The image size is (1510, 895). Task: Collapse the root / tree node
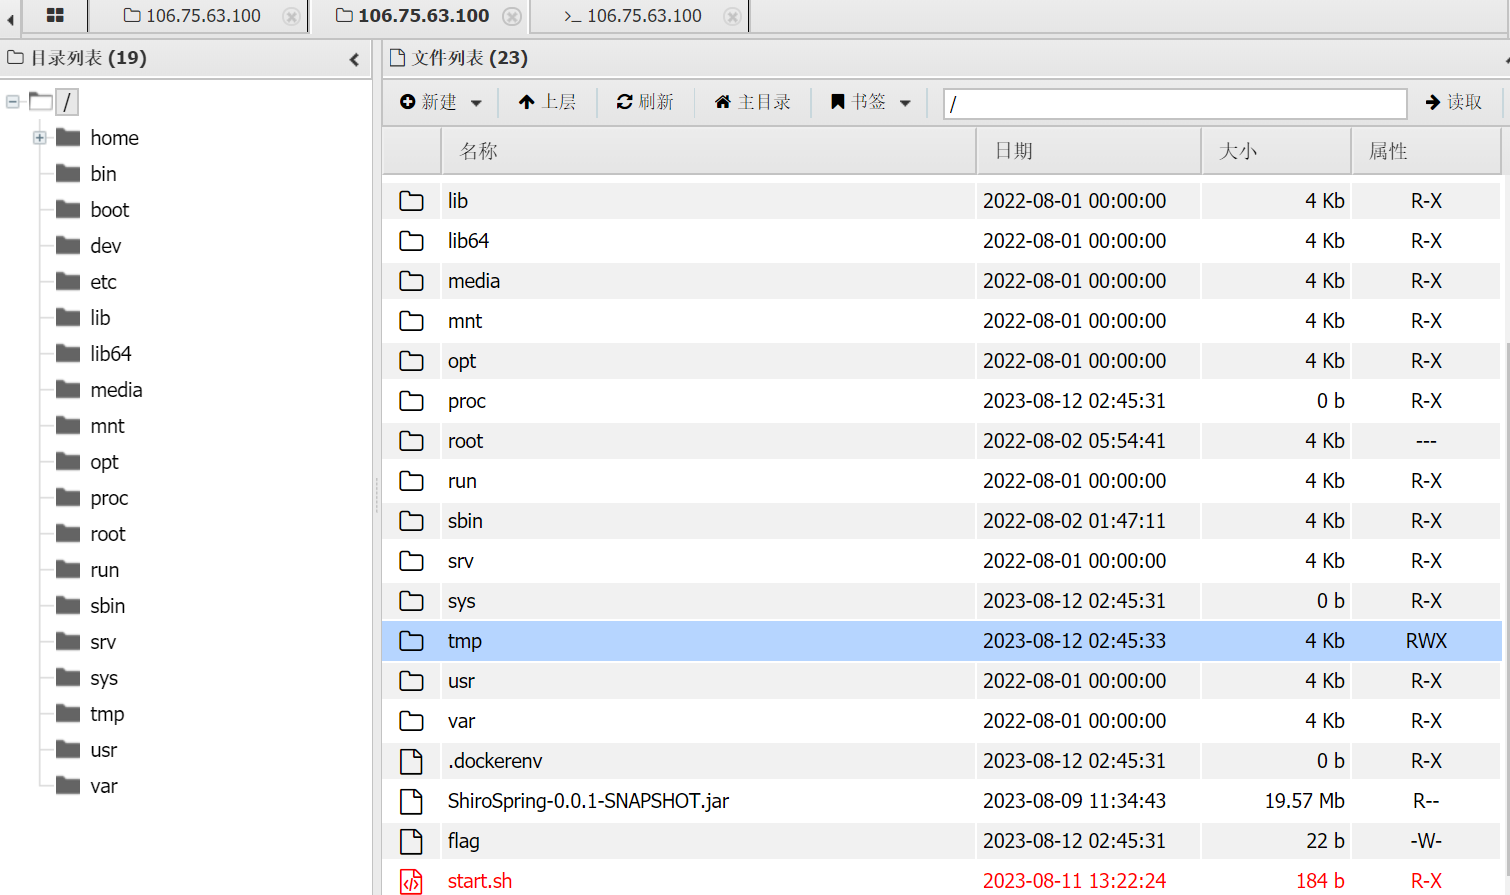12,101
